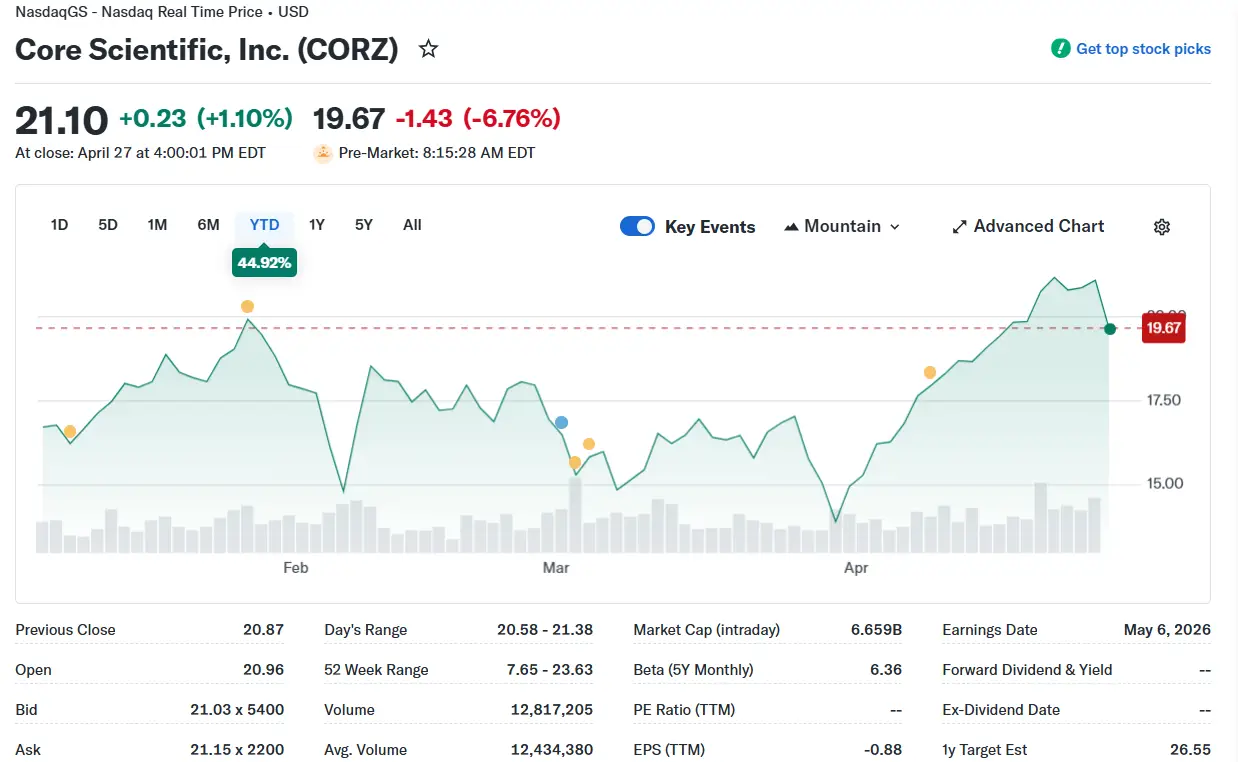Screen dimensions: 1238x762
Task: Click the green checkmark stock picks icon
Action: coord(1060,48)
